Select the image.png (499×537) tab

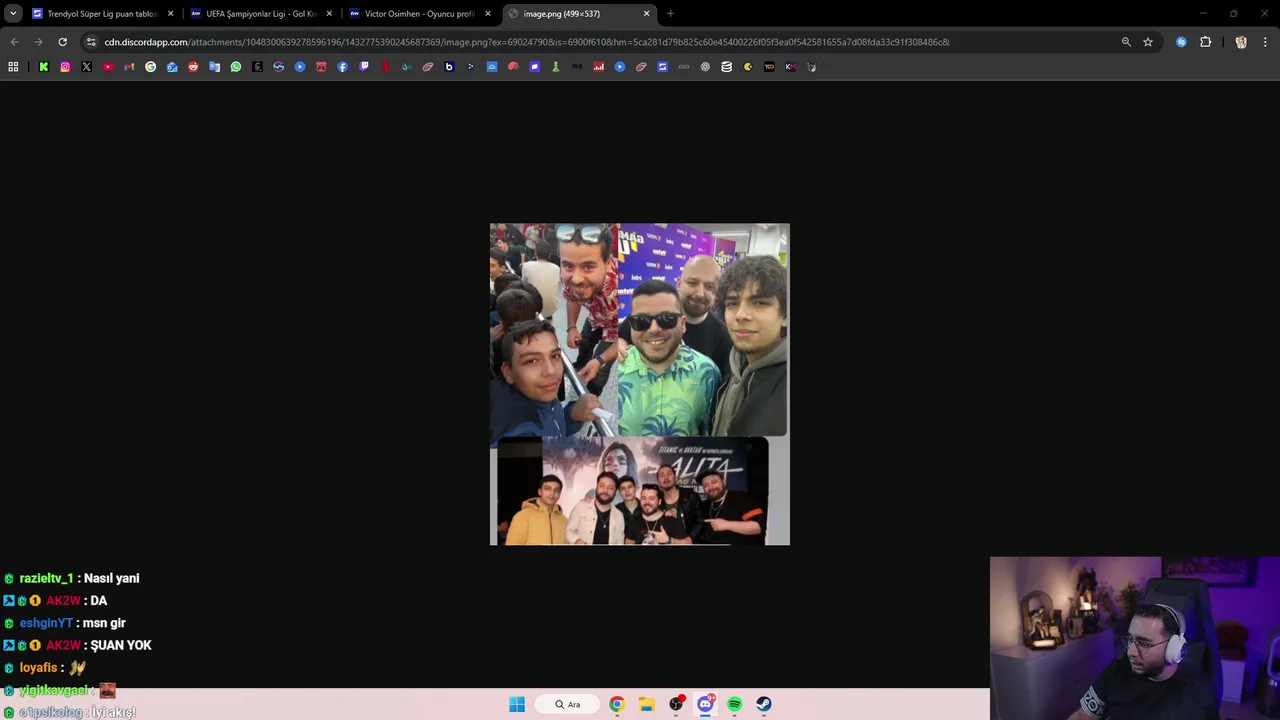579,14
